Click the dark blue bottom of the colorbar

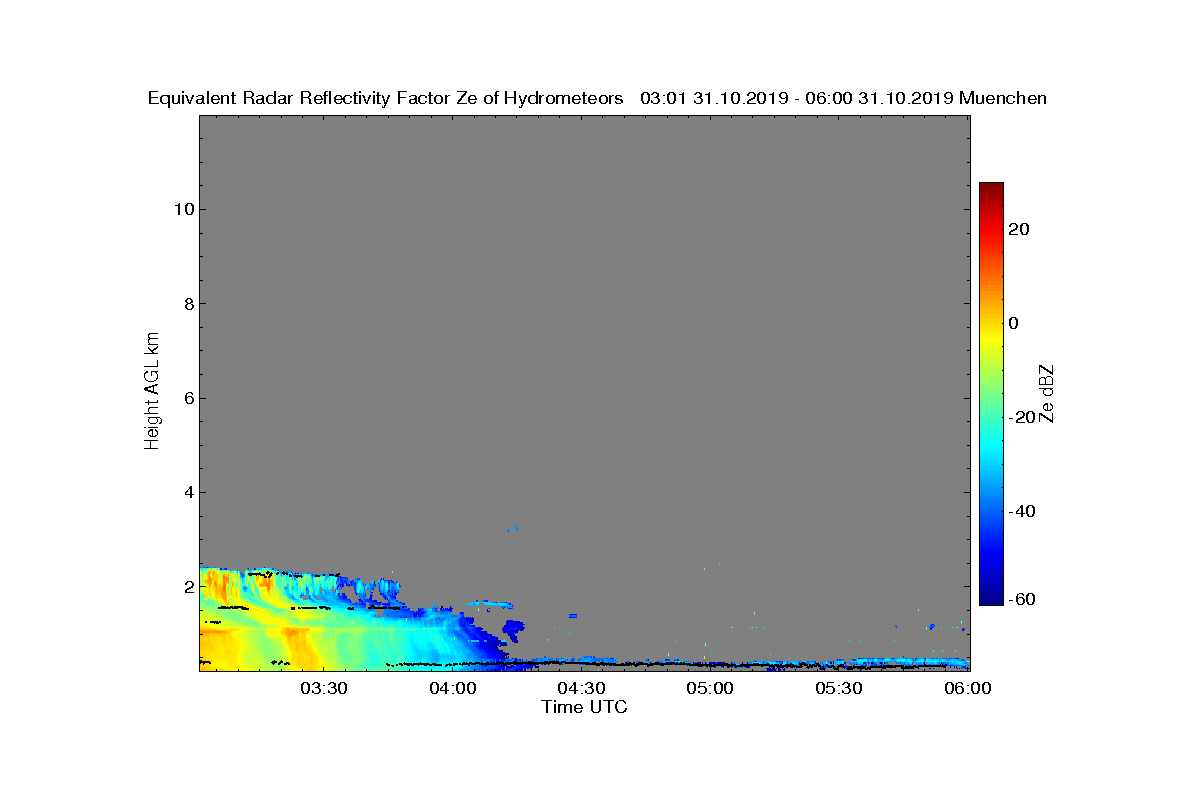tap(991, 597)
